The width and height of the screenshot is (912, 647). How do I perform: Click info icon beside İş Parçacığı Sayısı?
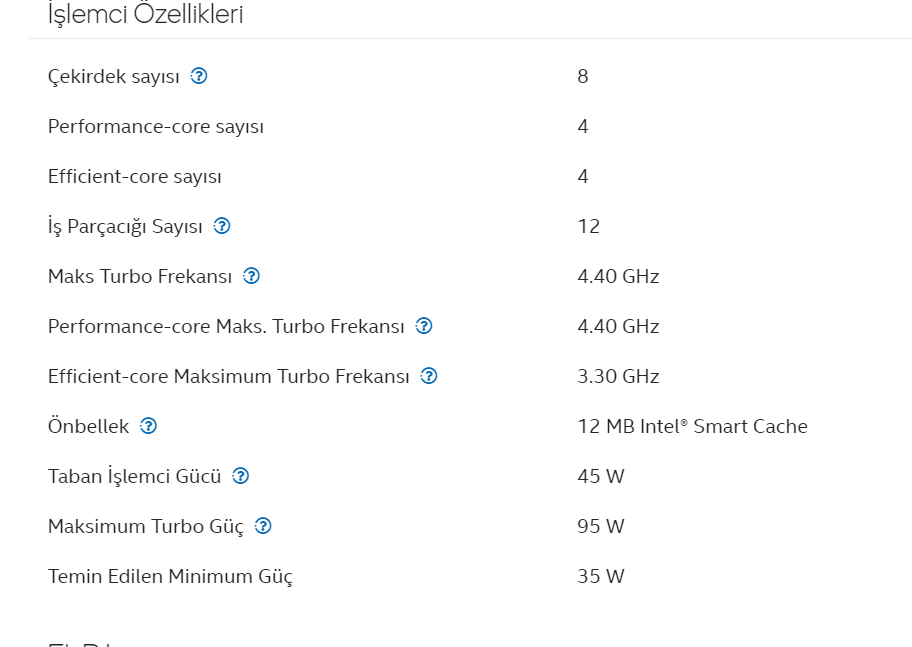pos(222,226)
